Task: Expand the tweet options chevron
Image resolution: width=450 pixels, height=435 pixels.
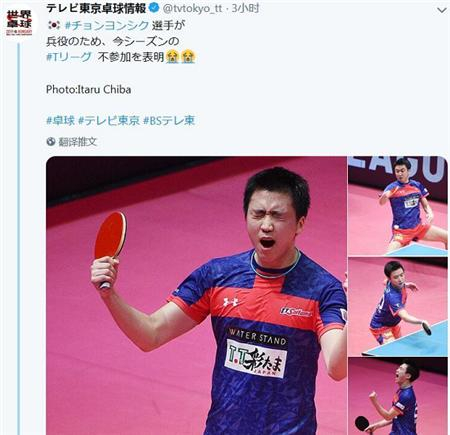Action: [x=442, y=10]
